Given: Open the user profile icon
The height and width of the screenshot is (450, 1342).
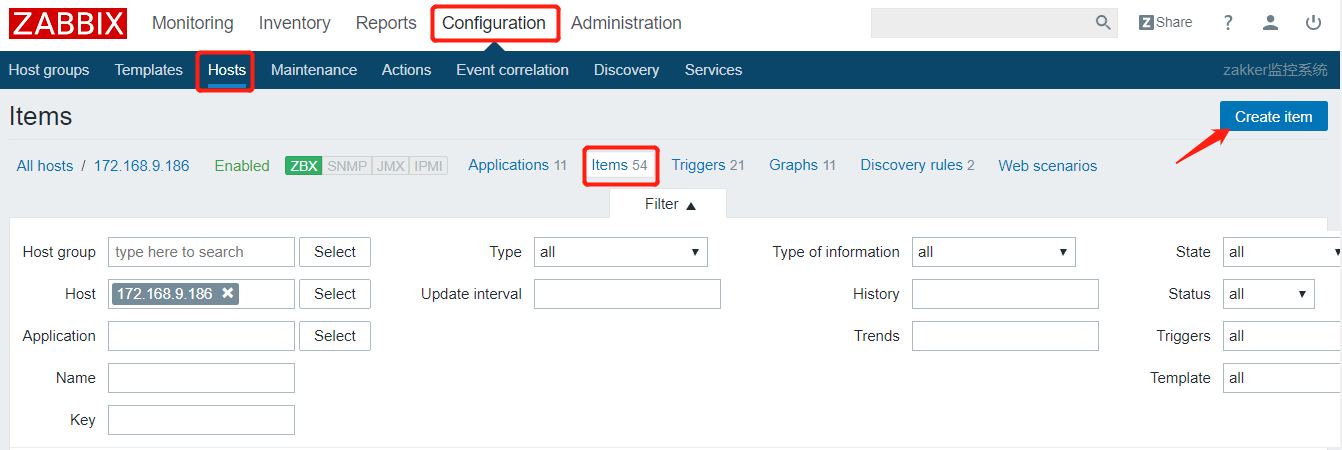Looking at the screenshot, I should point(1270,23).
